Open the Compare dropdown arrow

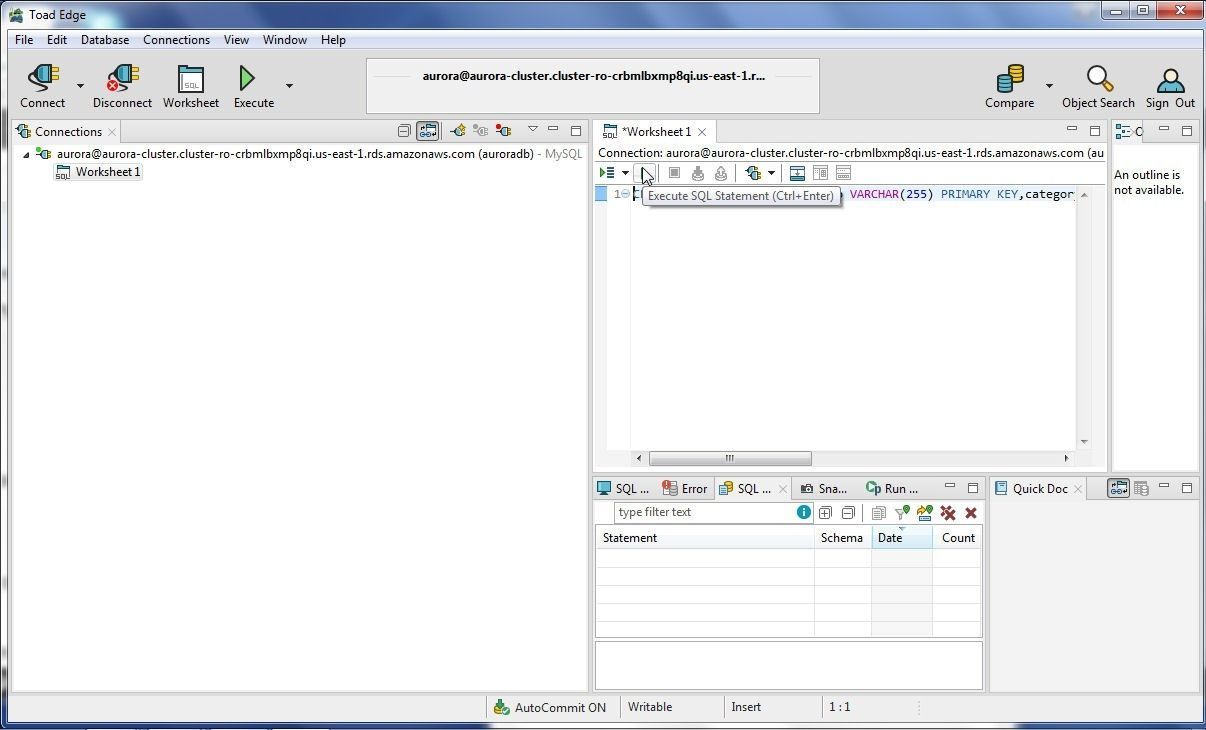click(1049, 86)
